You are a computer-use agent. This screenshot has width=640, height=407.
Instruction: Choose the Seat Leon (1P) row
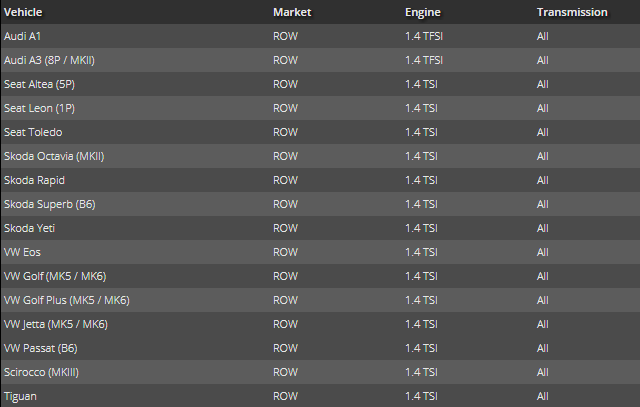click(39, 108)
